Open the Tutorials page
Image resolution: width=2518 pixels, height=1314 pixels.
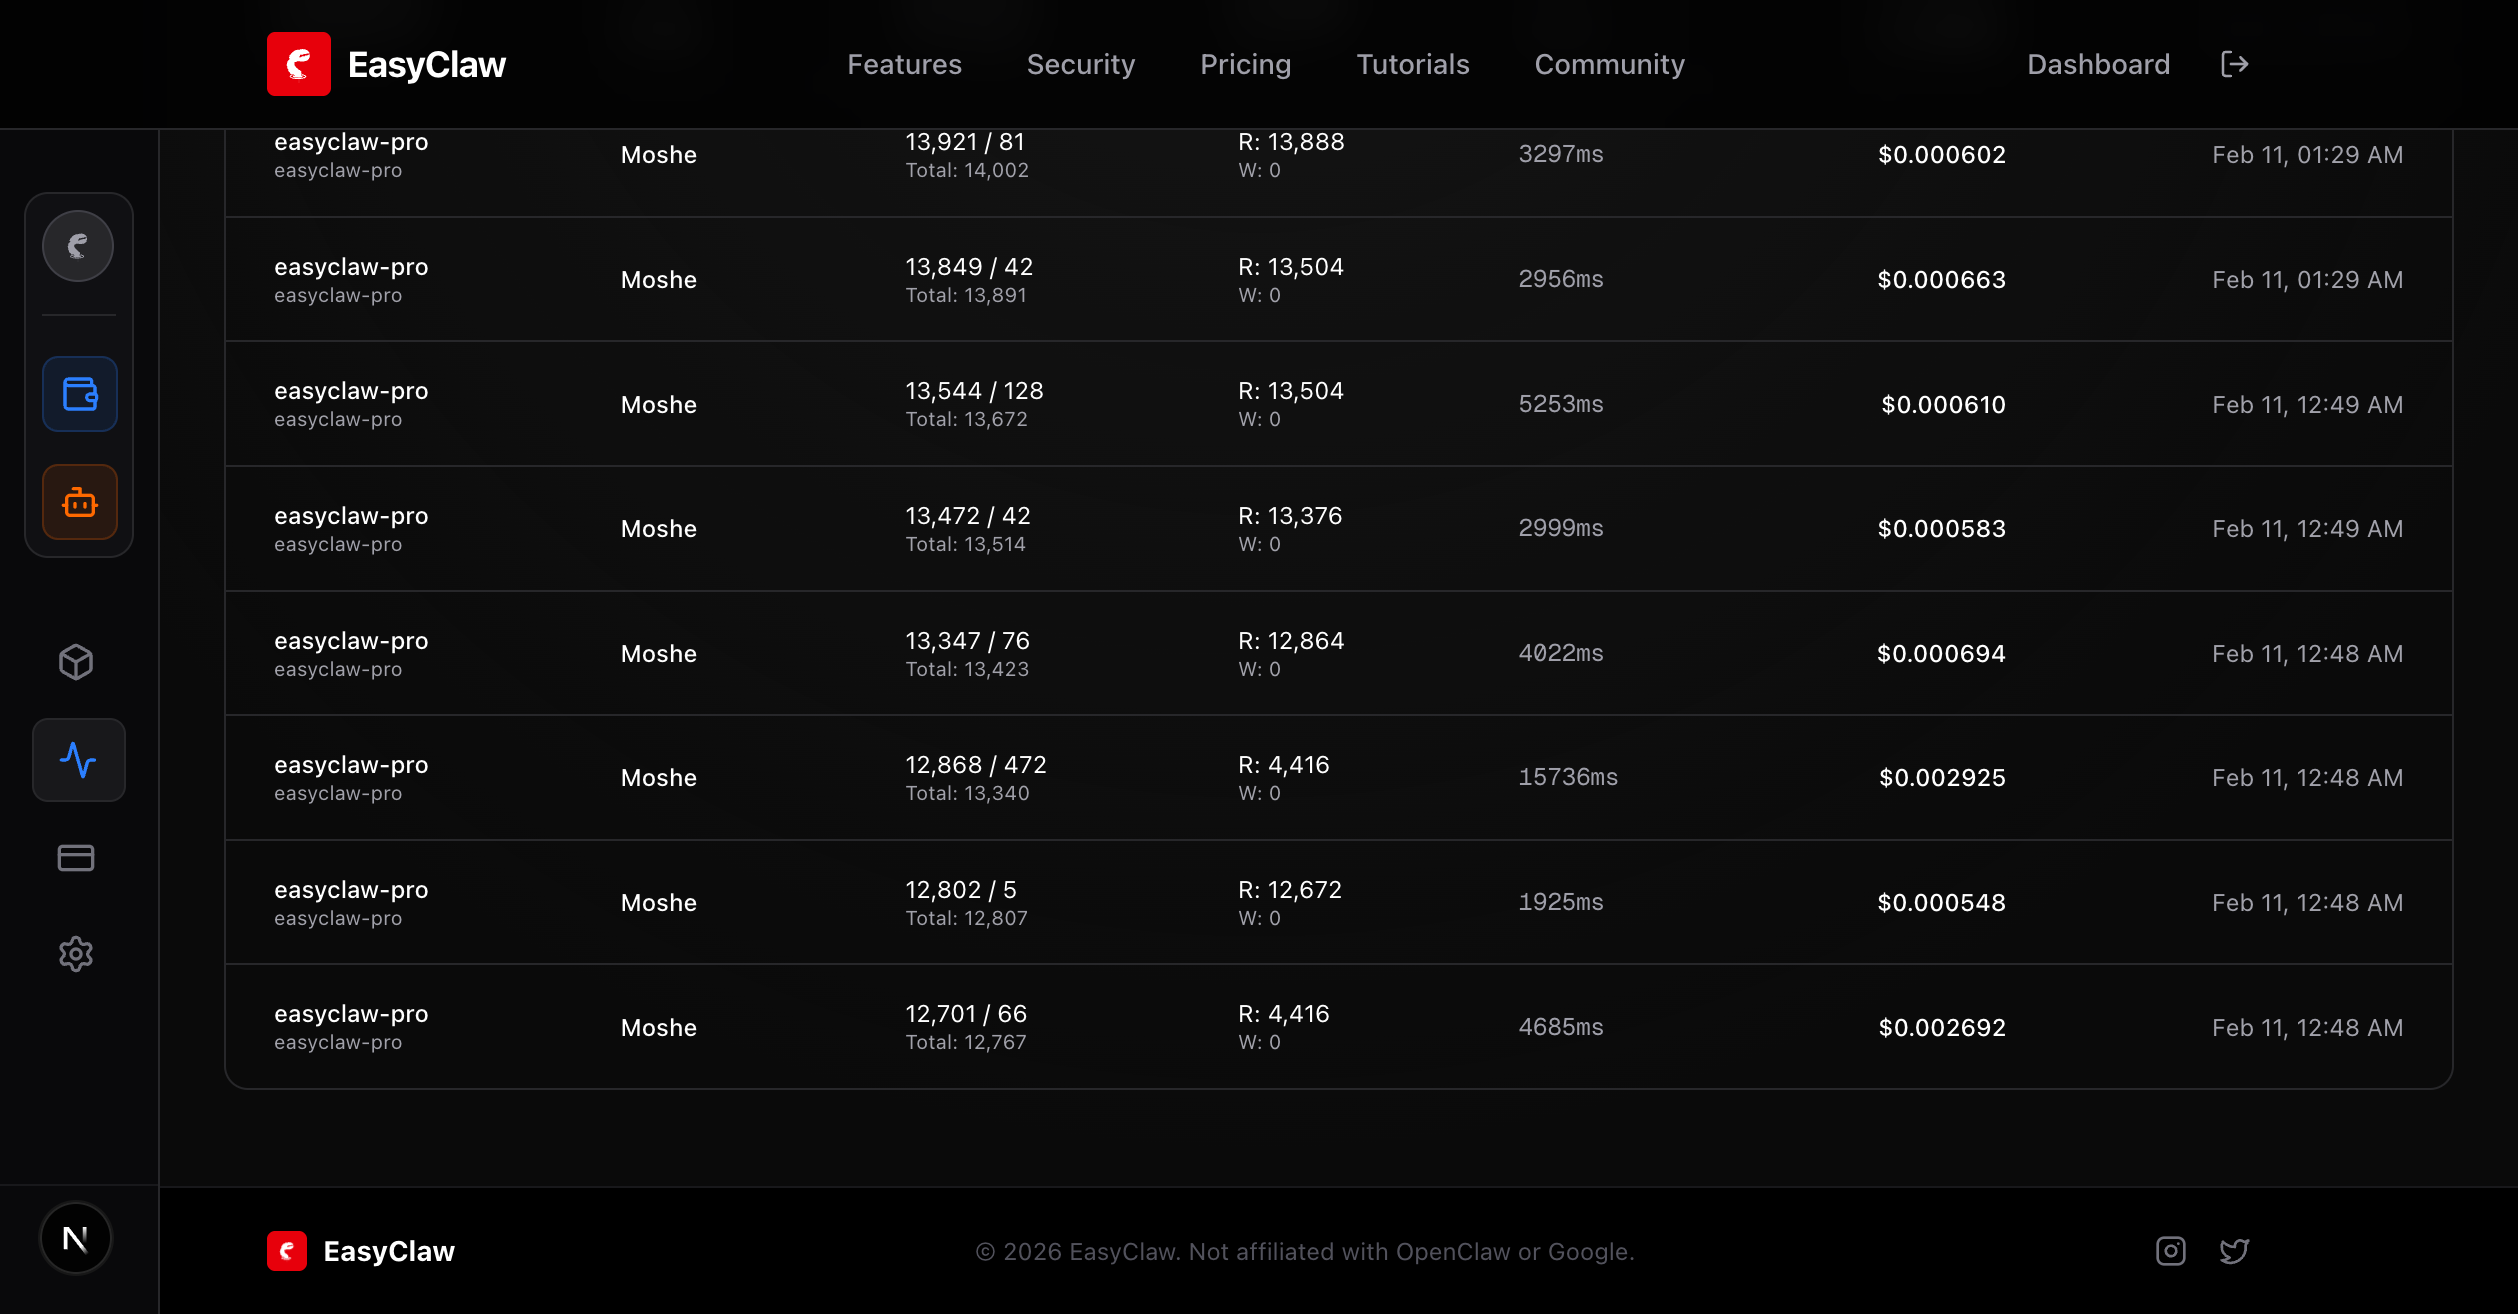[1413, 63]
